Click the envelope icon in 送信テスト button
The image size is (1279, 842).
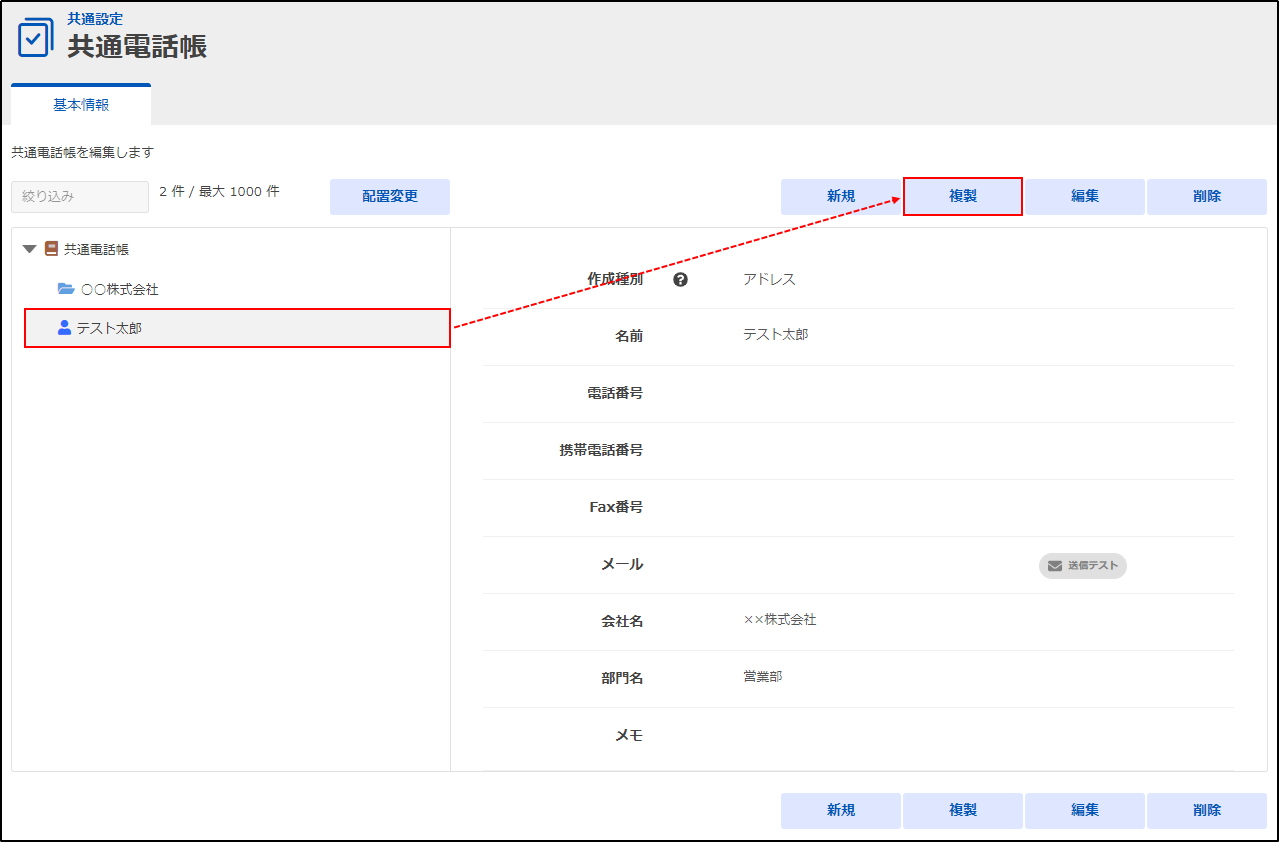pos(1054,566)
